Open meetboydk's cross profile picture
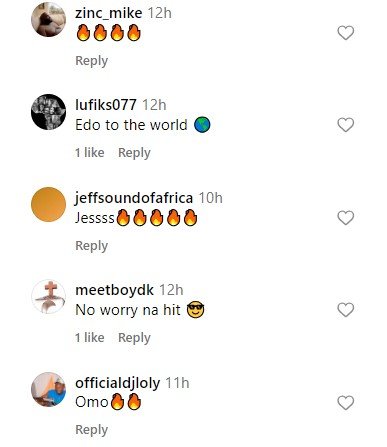 pos(48,297)
